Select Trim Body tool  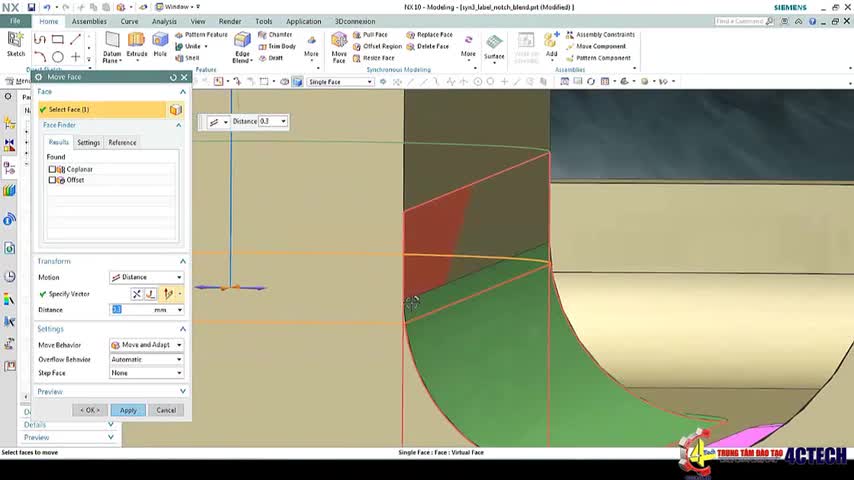277,46
